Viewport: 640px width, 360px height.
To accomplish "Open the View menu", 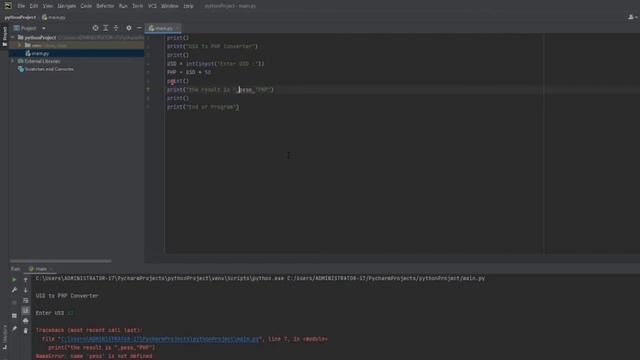I will (x=48, y=6).
